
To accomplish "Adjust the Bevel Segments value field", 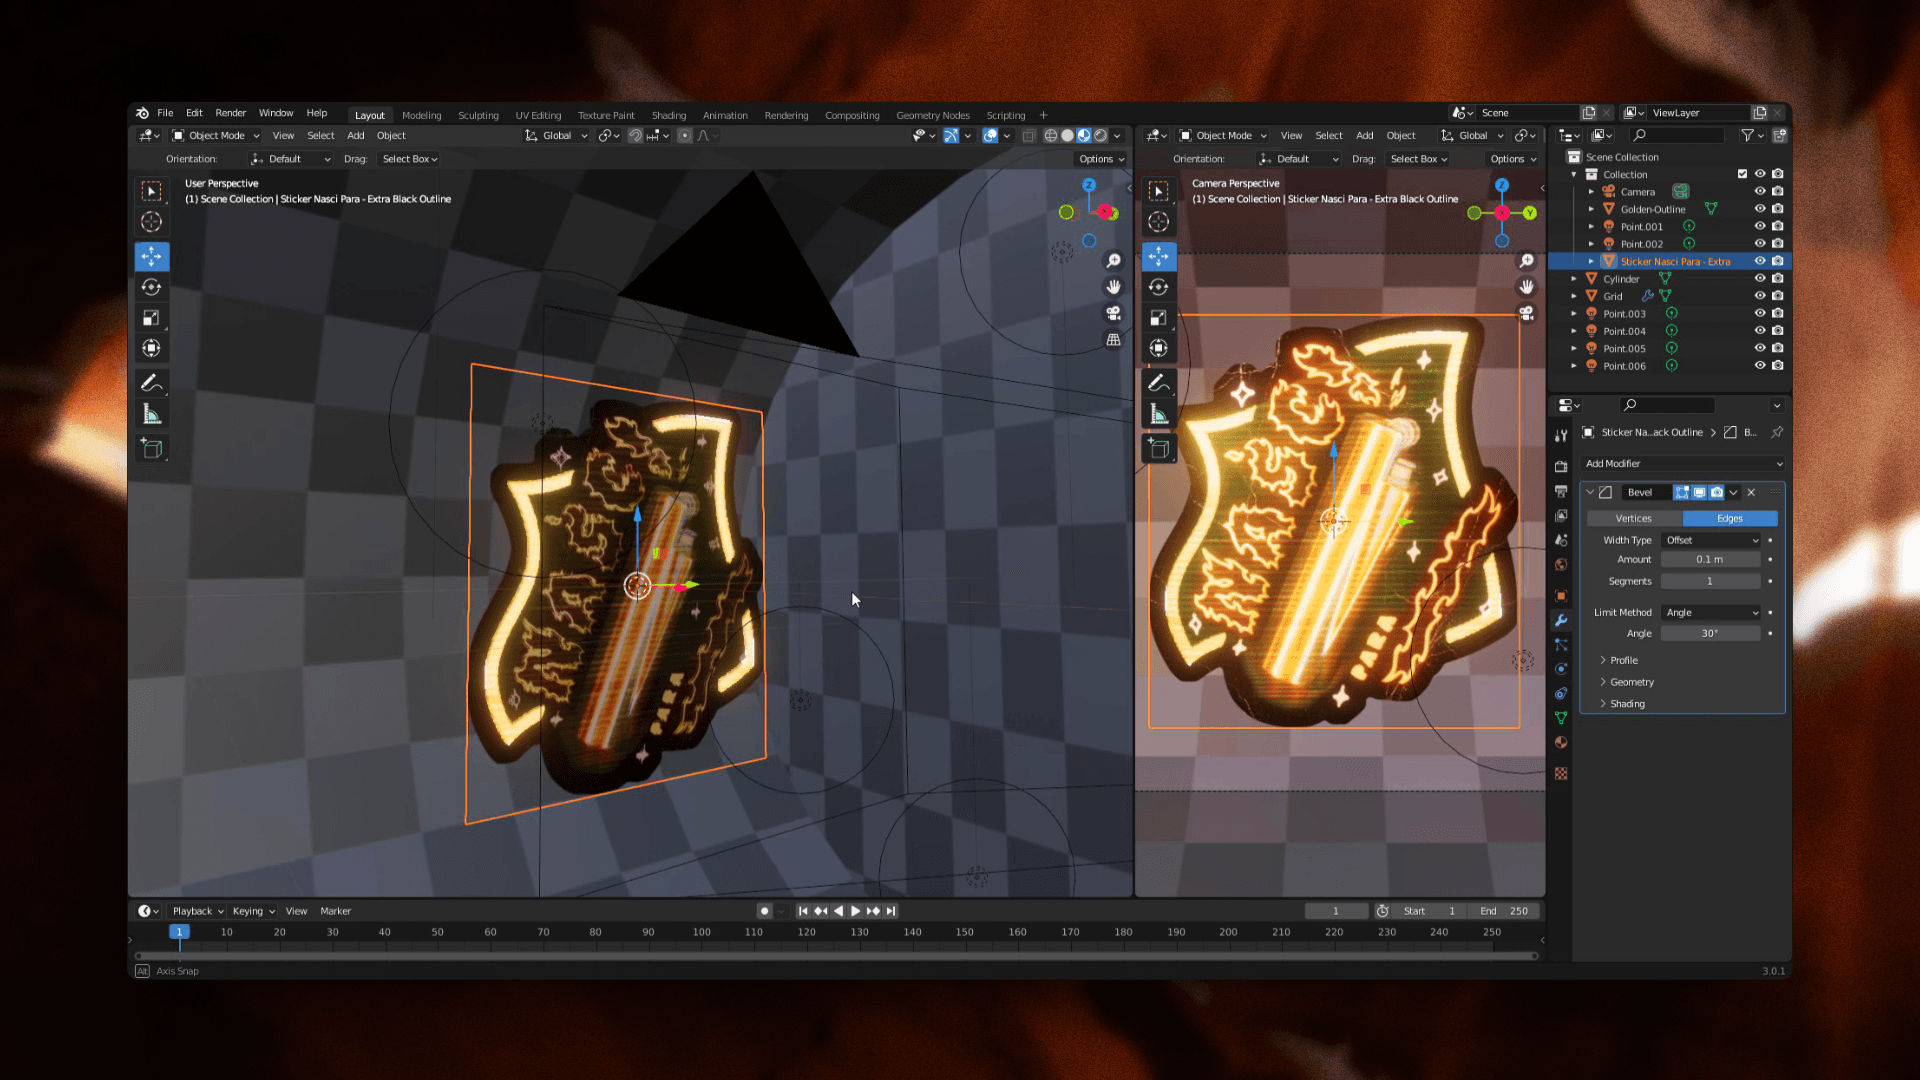I will pos(1710,582).
